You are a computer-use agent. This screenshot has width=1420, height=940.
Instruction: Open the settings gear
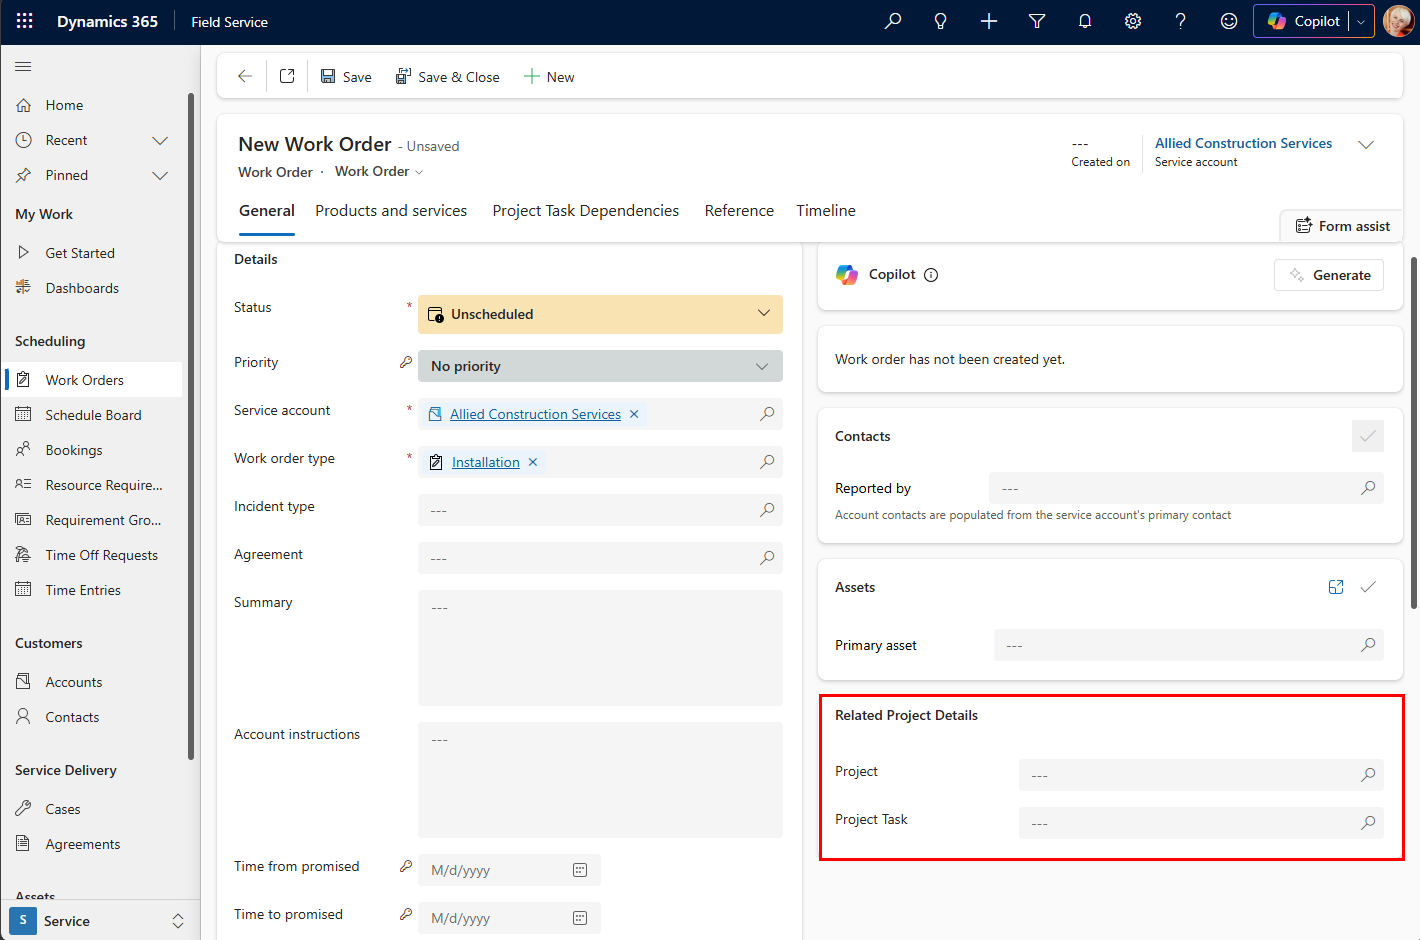1133,21
